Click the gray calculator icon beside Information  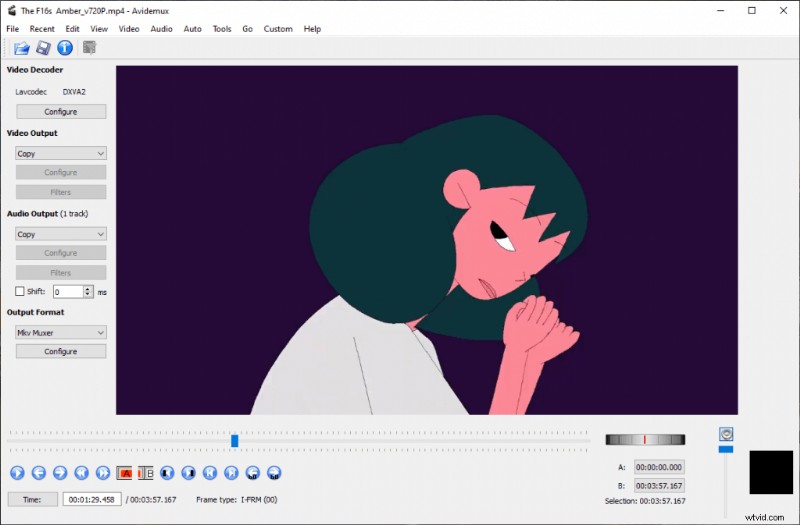click(x=89, y=48)
